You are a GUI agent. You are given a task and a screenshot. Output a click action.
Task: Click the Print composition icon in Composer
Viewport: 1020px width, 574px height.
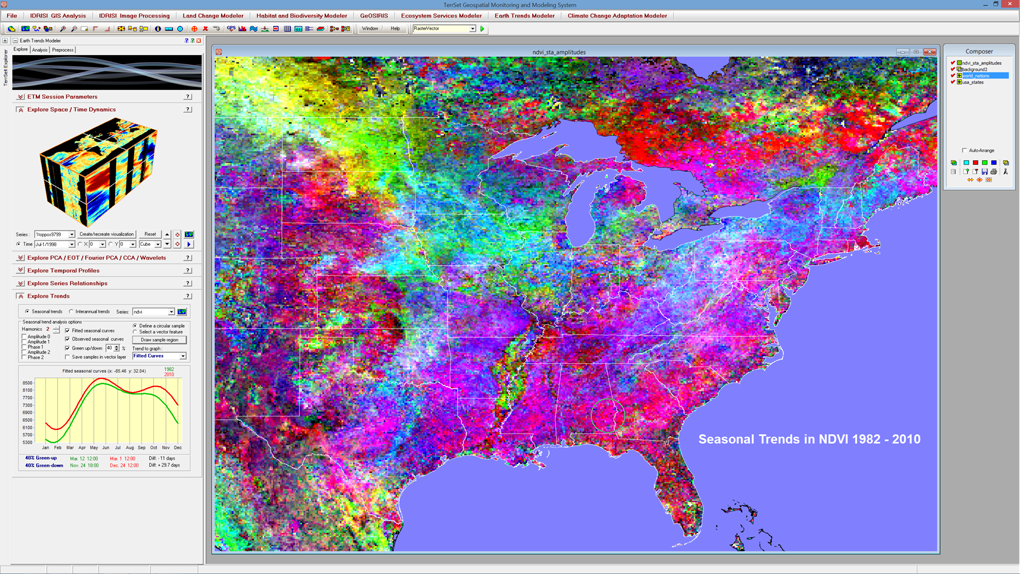[993, 172]
